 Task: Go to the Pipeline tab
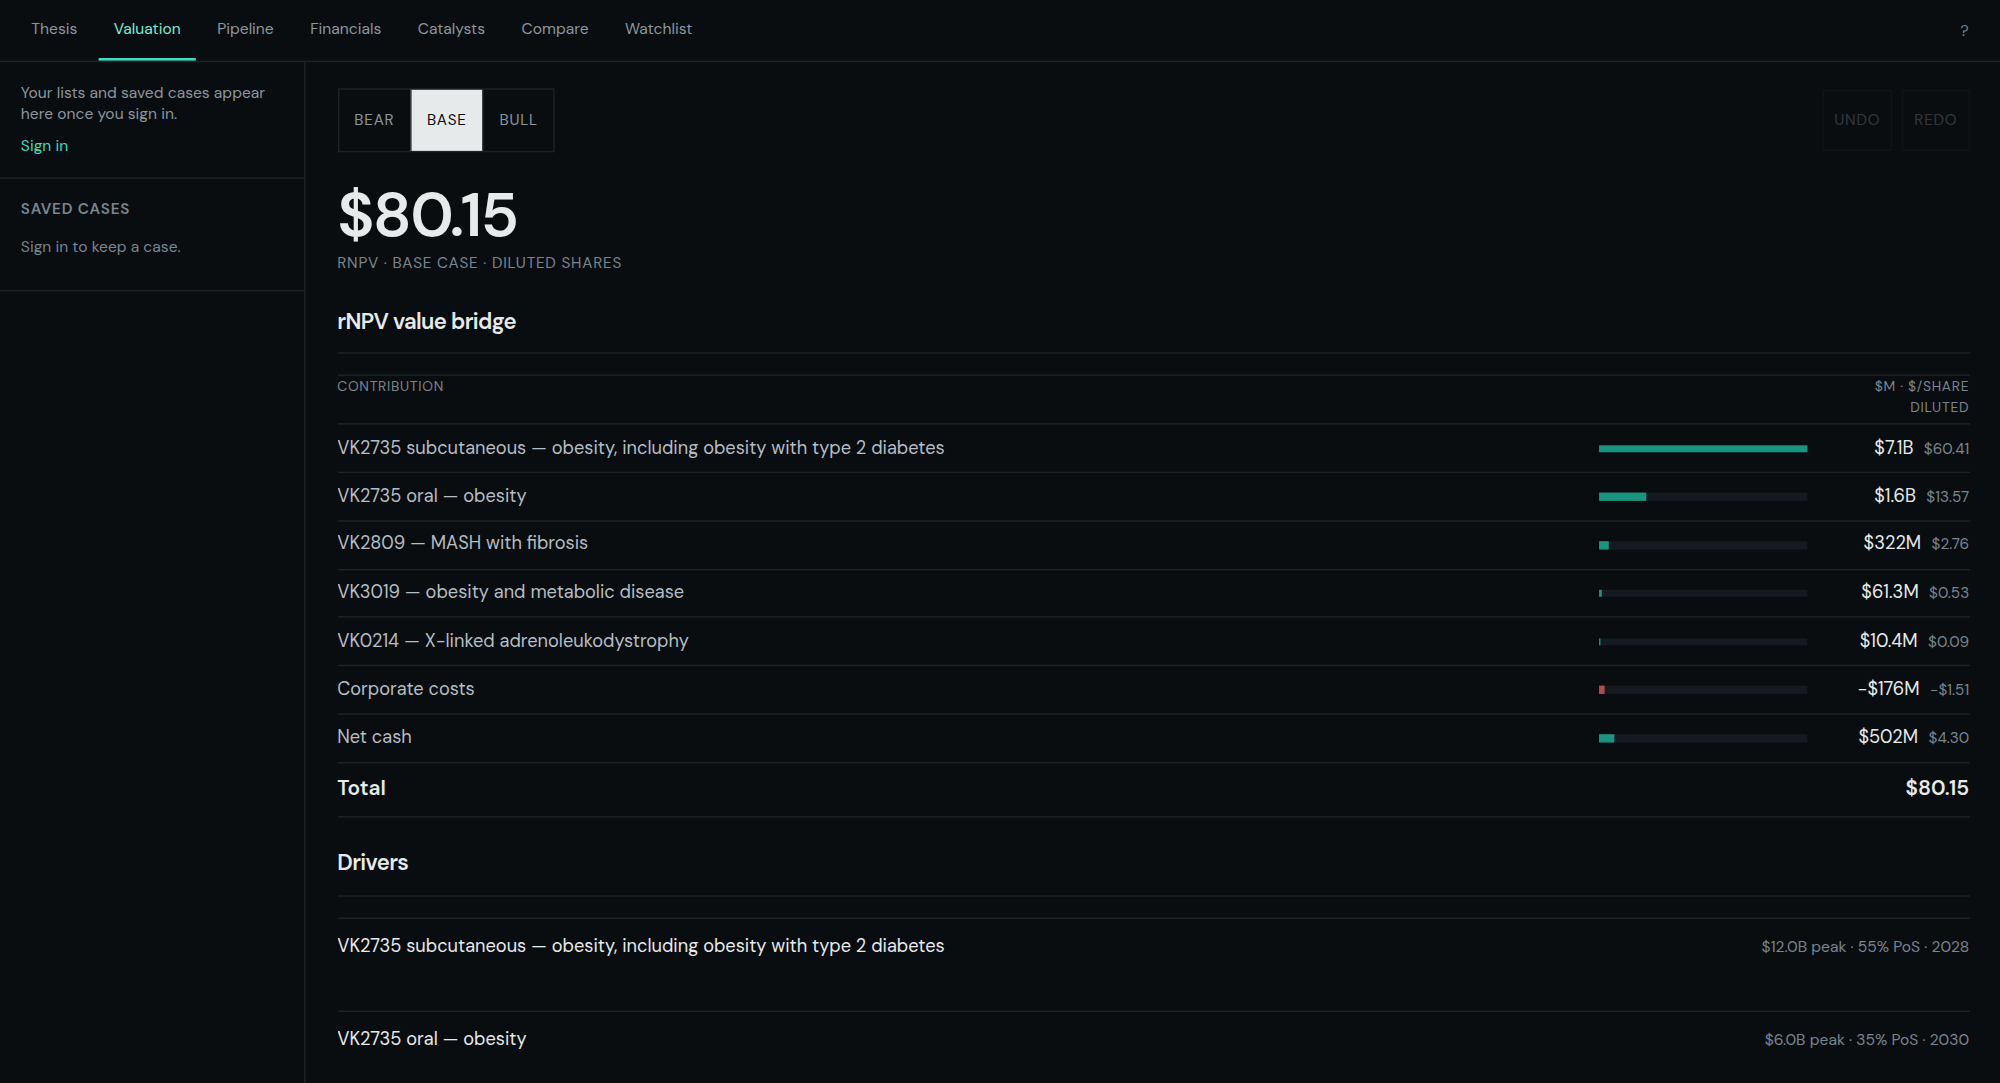pyautogui.click(x=245, y=29)
